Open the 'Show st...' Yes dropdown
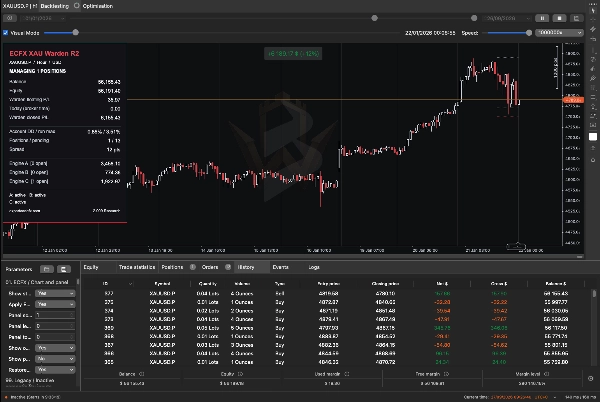Screen dimensions: 600x402 tap(55, 293)
